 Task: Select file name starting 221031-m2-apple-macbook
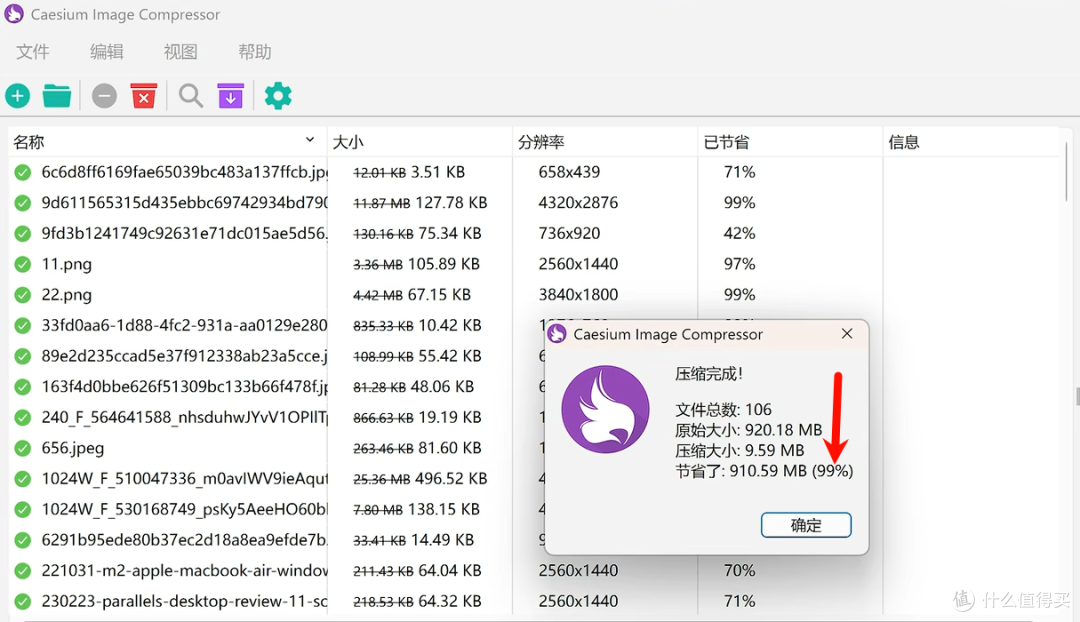(x=185, y=571)
